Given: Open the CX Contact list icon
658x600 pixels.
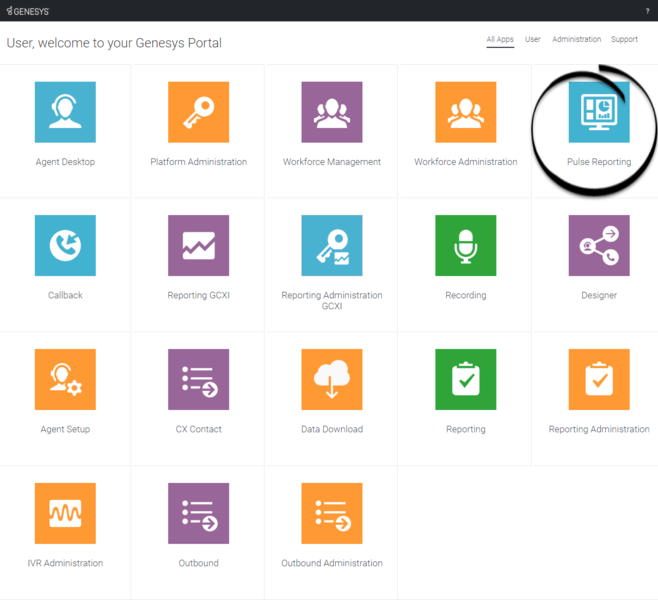Looking at the screenshot, I should (198, 379).
